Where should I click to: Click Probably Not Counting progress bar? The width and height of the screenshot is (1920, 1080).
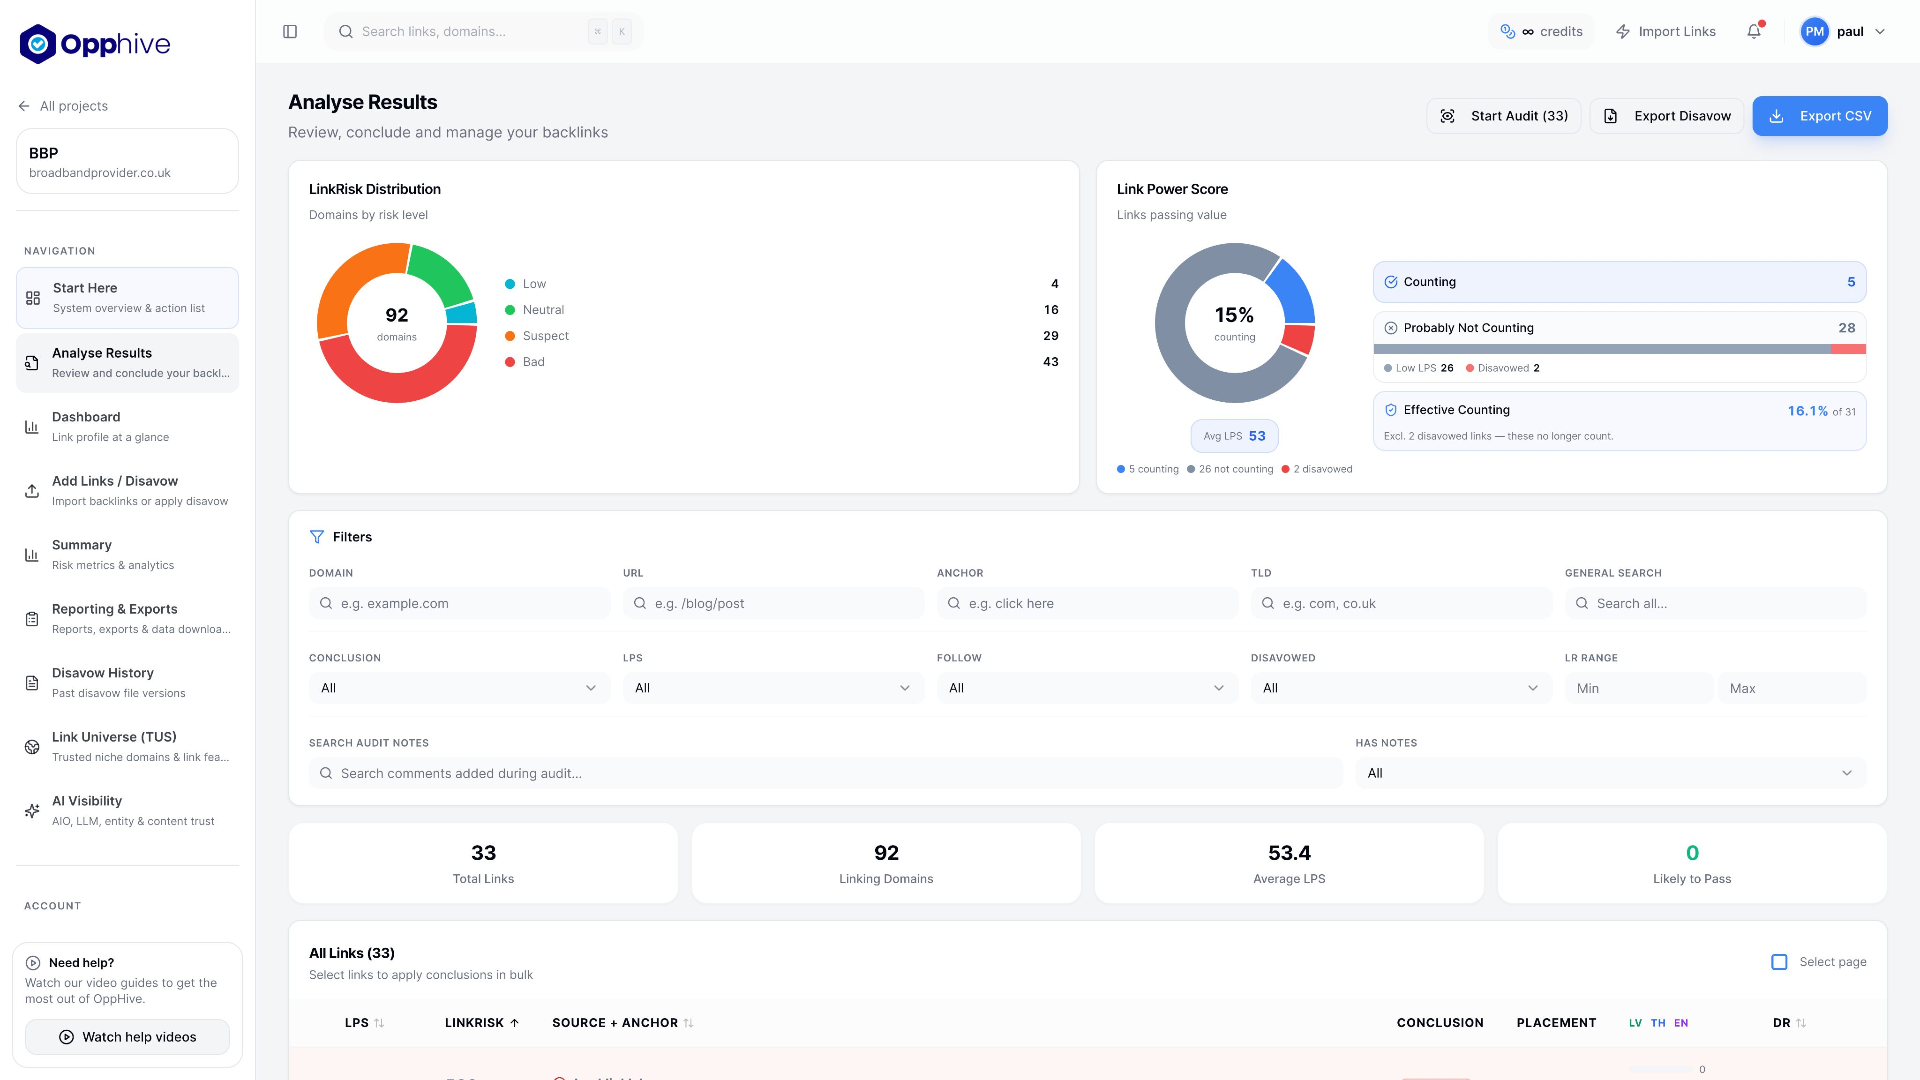point(1620,349)
